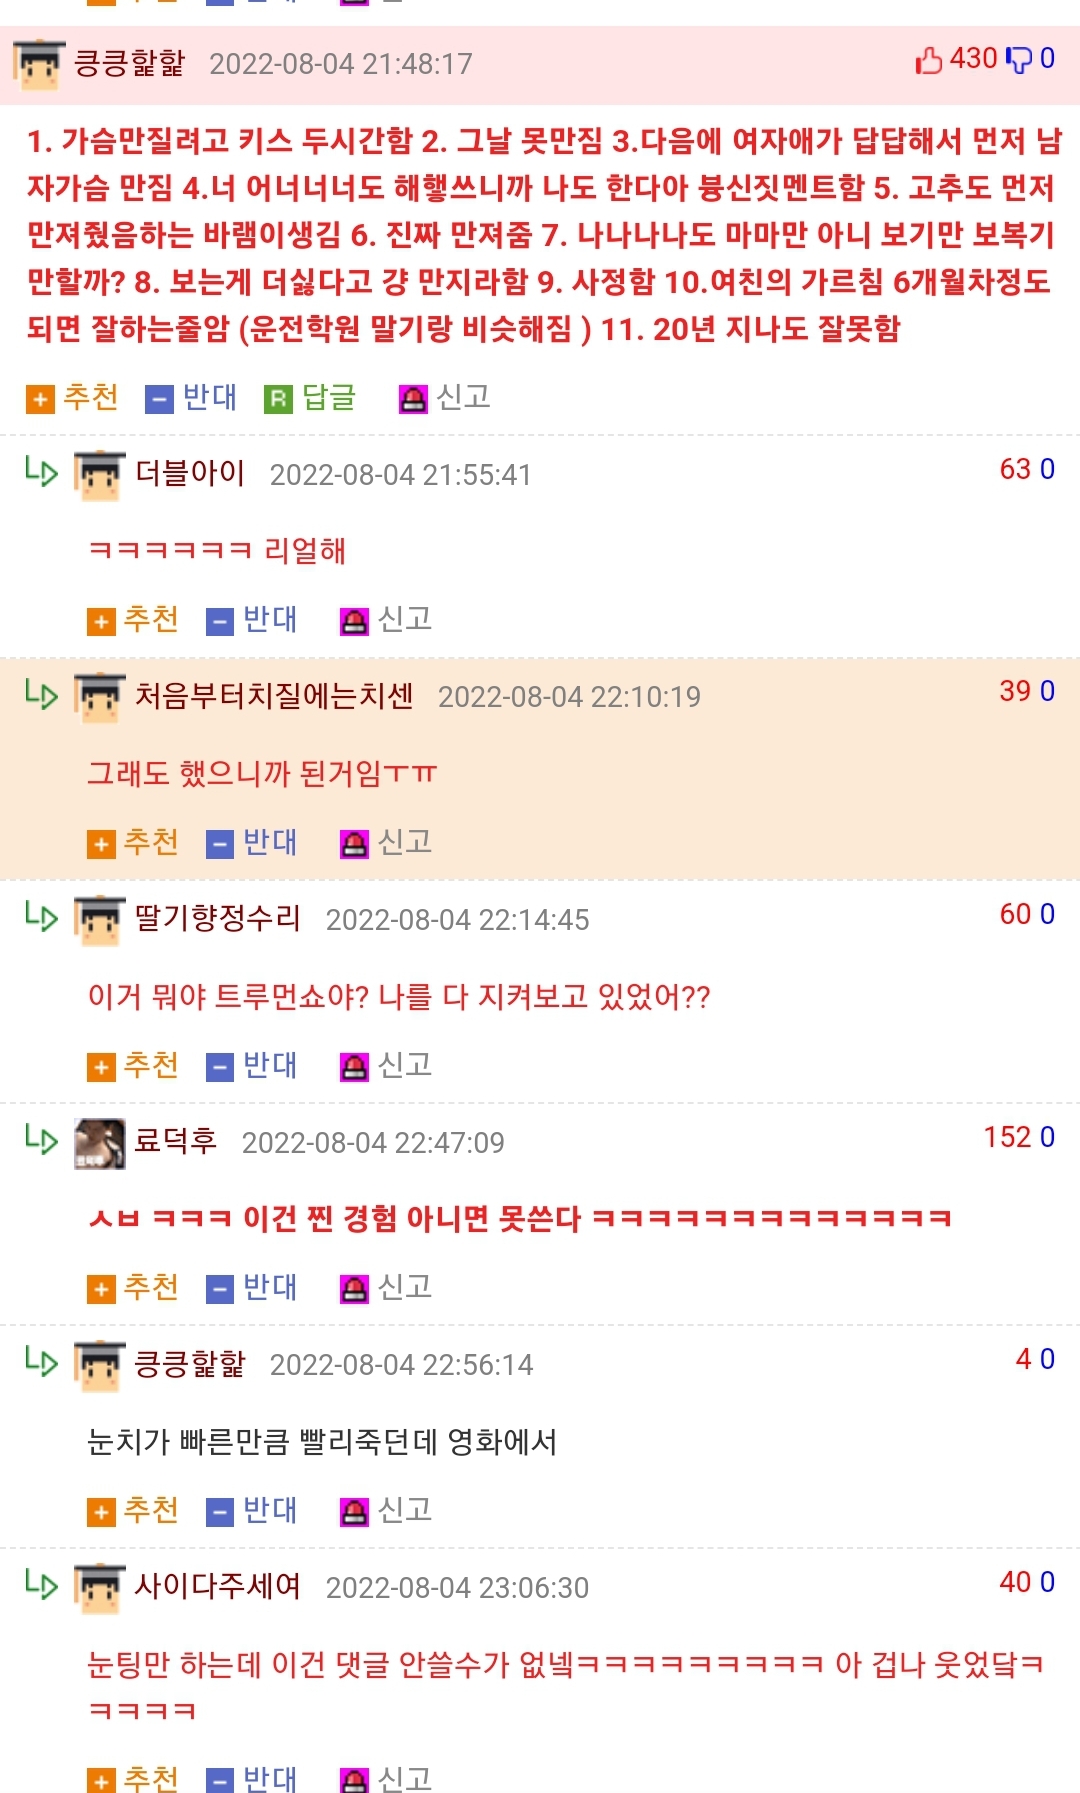Click the thumbs-up icon showing 430
This screenshot has height=1793, width=1080.
point(929,61)
